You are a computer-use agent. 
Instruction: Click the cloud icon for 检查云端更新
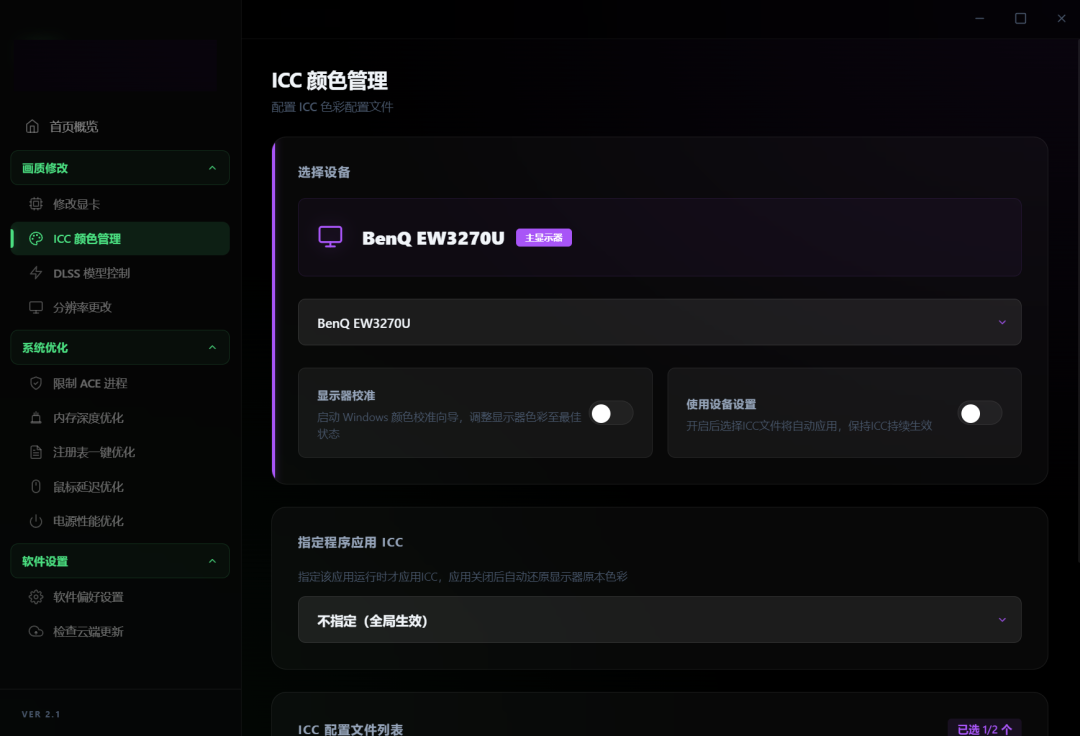click(36, 631)
